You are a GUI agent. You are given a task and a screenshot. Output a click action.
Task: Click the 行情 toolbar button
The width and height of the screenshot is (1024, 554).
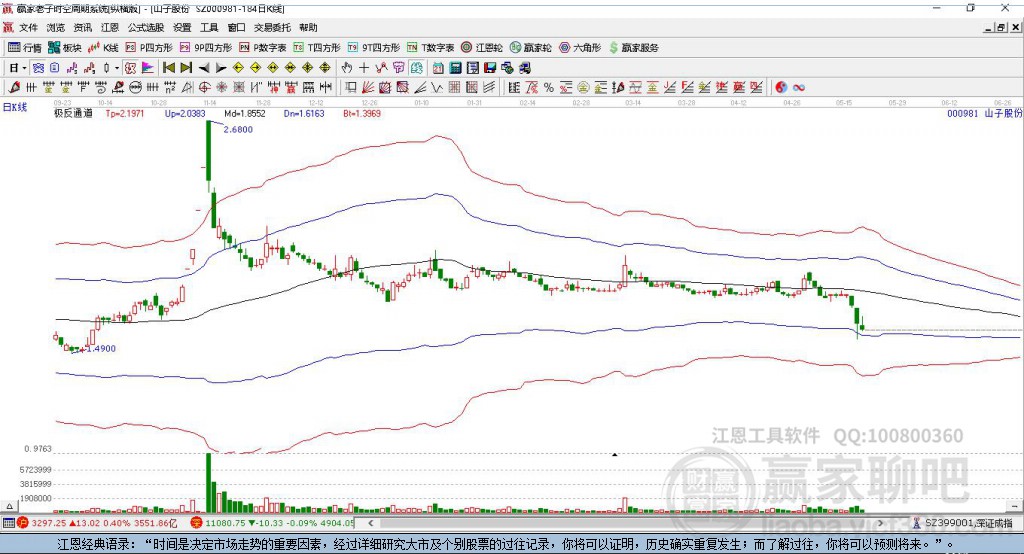pyautogui.click(x=25, y=48)
